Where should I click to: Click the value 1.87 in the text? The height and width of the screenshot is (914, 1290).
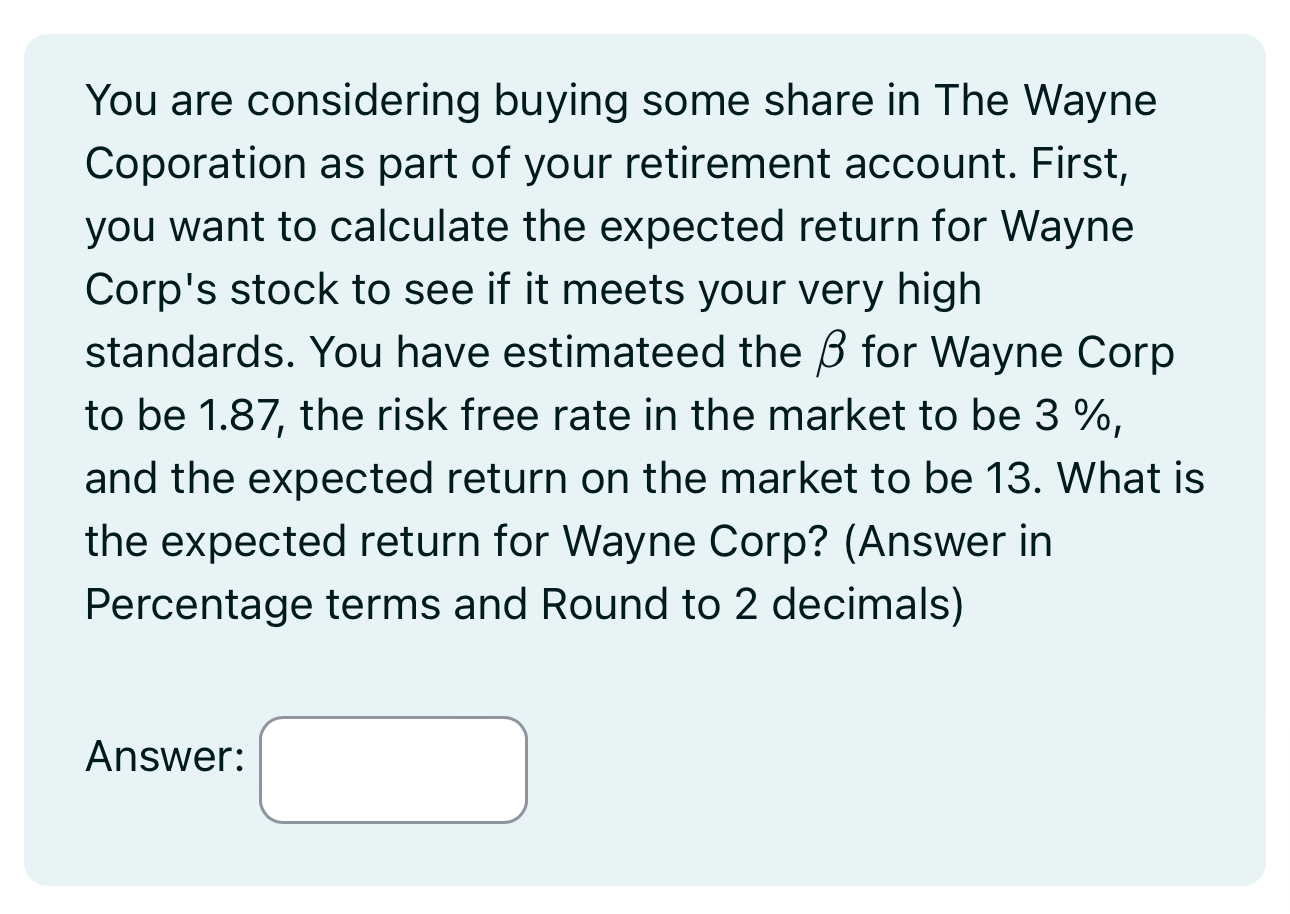click(x=176, y=415)
